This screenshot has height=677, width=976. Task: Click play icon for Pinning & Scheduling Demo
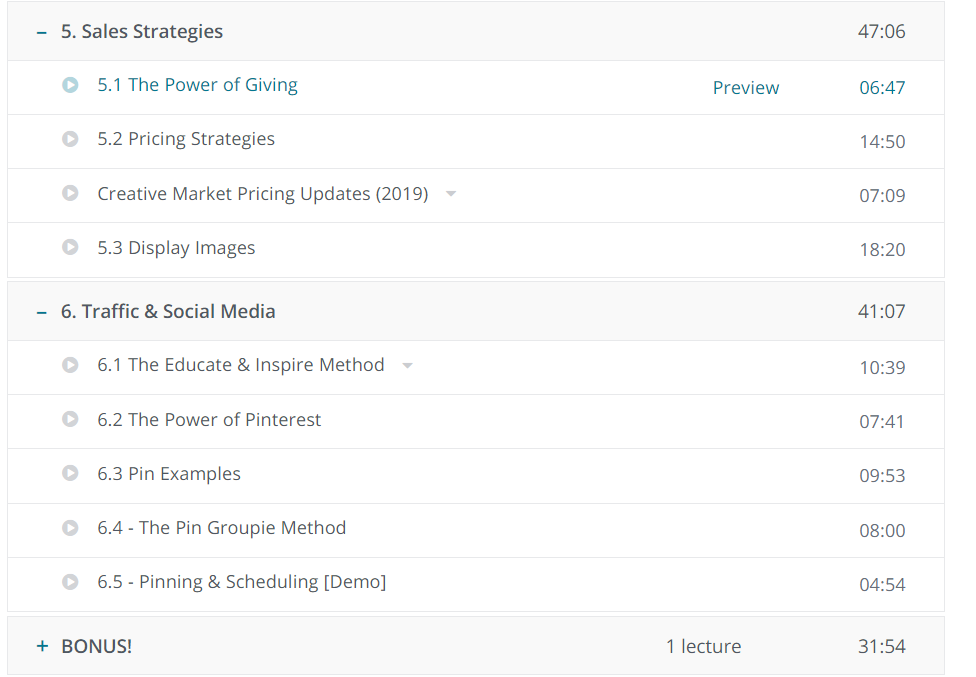pos(70,582)
